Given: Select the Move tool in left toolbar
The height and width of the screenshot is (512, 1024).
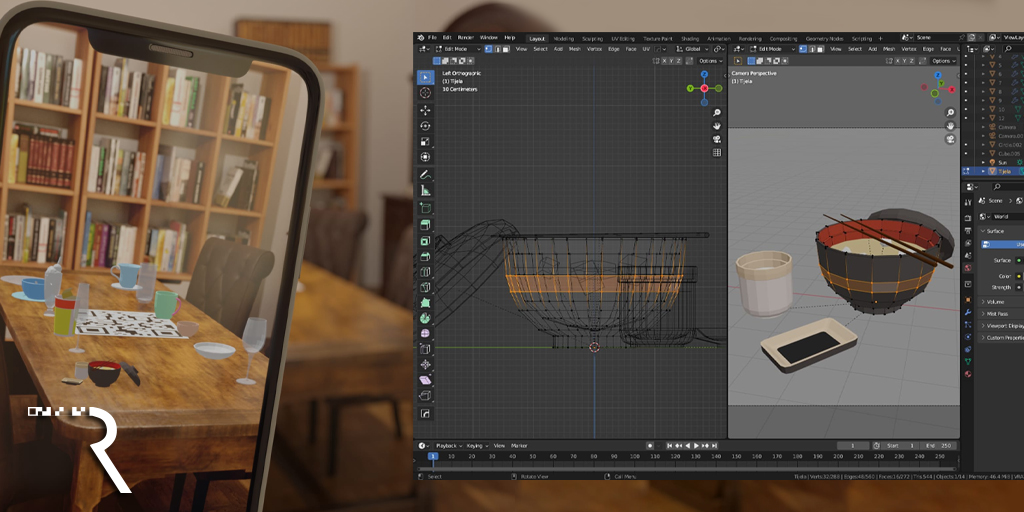Looking at the screenshot, I should tap(425, 110).
